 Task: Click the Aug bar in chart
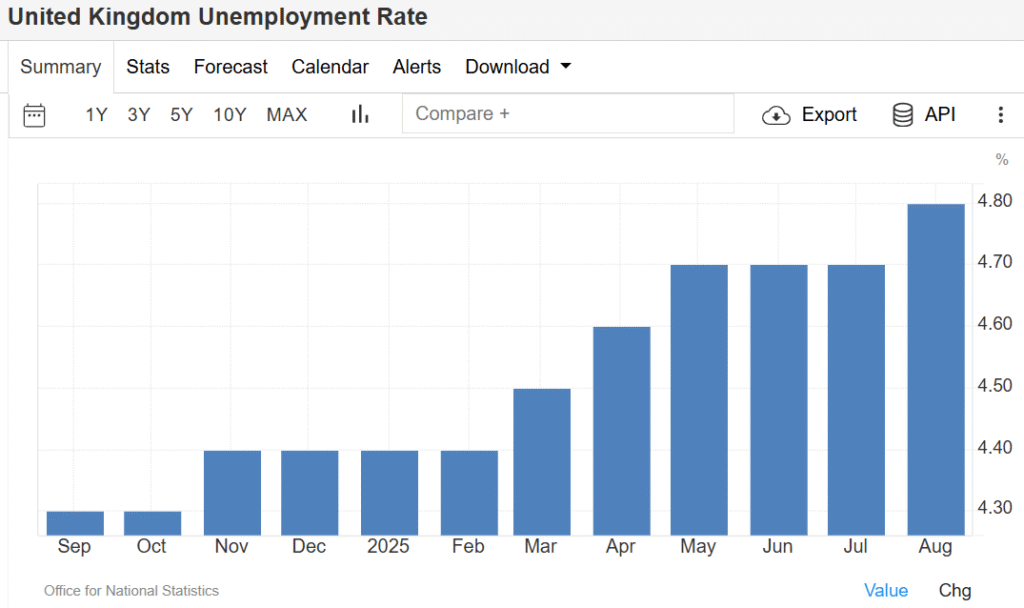click(935, 369)
